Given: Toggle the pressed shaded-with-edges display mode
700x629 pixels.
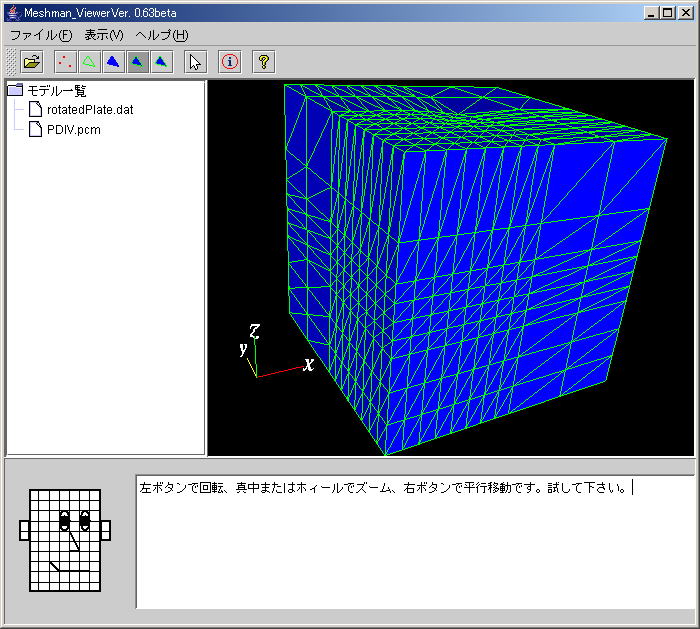Looking at the screenshot, I should pyautogui.click(x=138, y=62).
